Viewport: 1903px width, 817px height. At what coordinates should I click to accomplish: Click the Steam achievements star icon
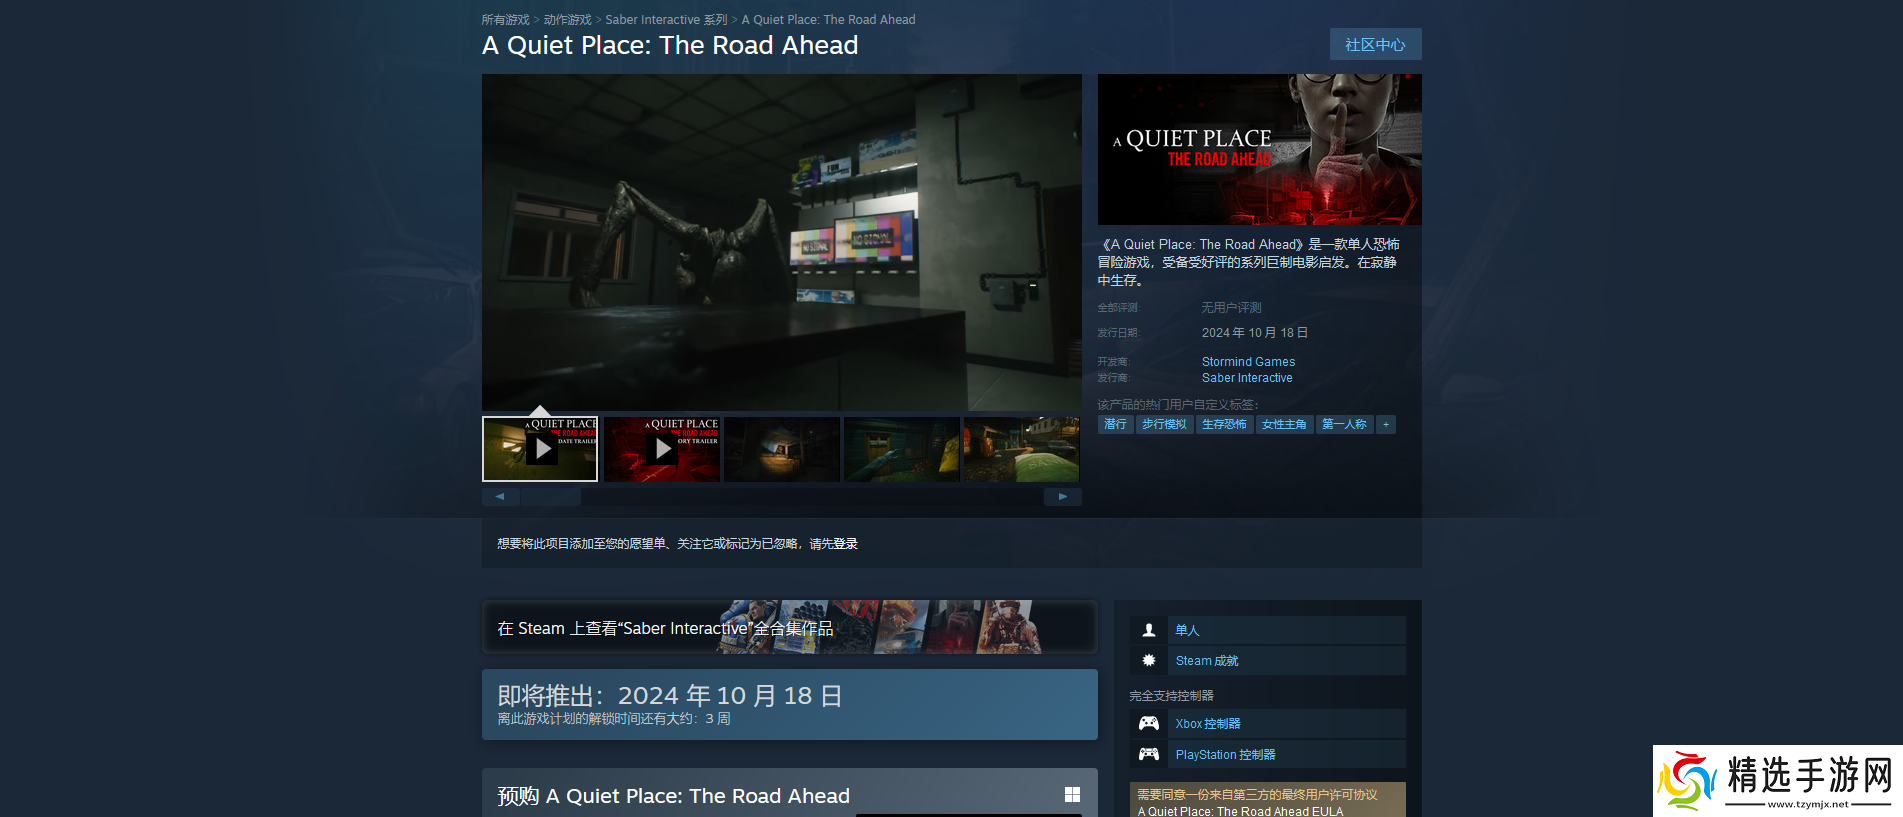tap(1149, 661)
